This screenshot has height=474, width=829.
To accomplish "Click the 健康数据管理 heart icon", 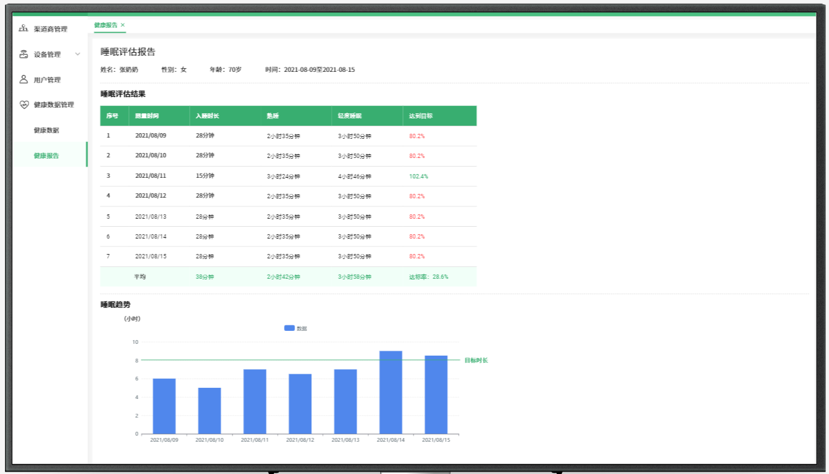I will (24, 104).
